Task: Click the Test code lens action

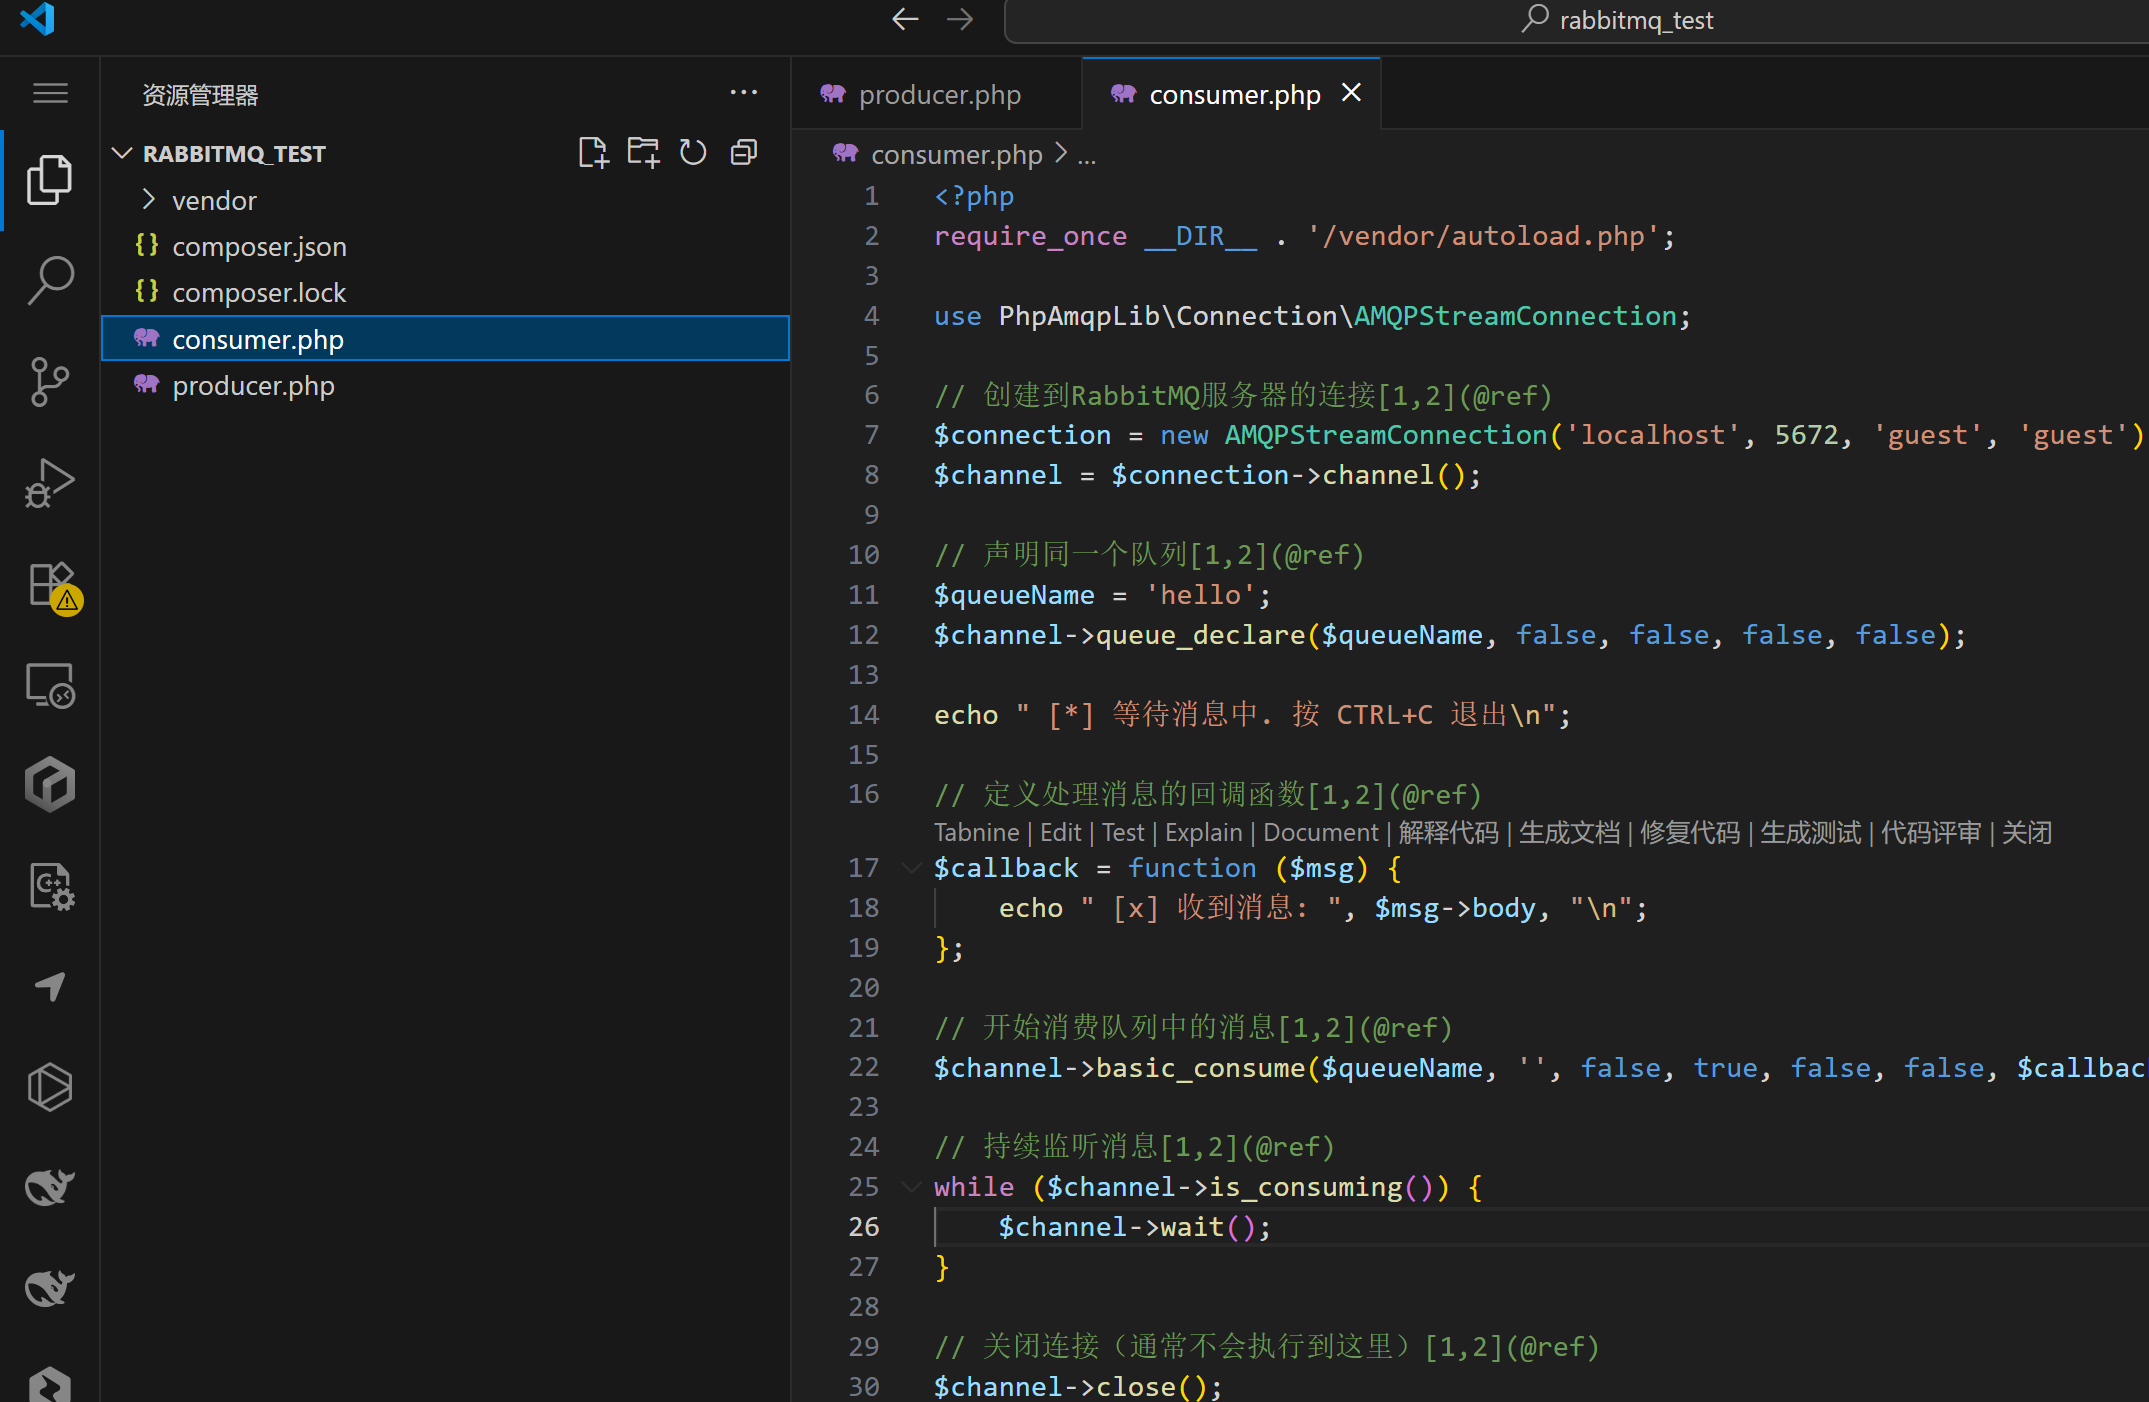Action: [x=1123, y=832]
